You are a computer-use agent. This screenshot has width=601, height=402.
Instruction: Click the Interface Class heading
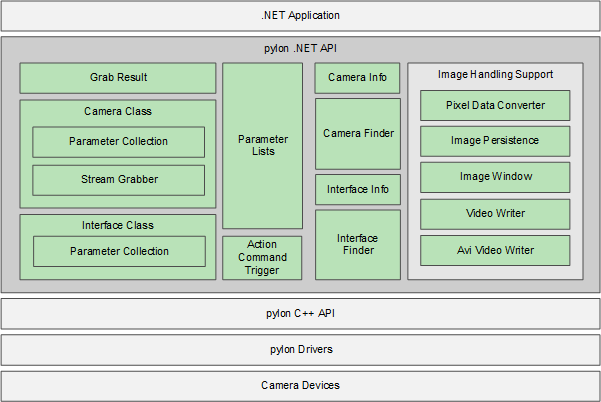[x=118, y=225]
